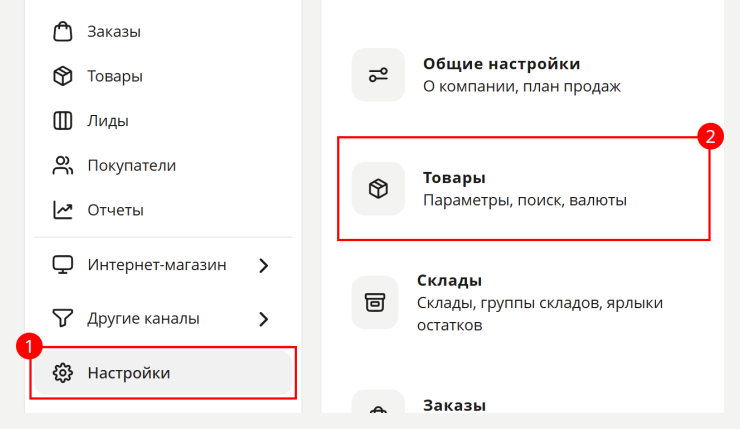Click the sliders icon of Общие настройки
The image size is (740, 429).
pos(378,75)
